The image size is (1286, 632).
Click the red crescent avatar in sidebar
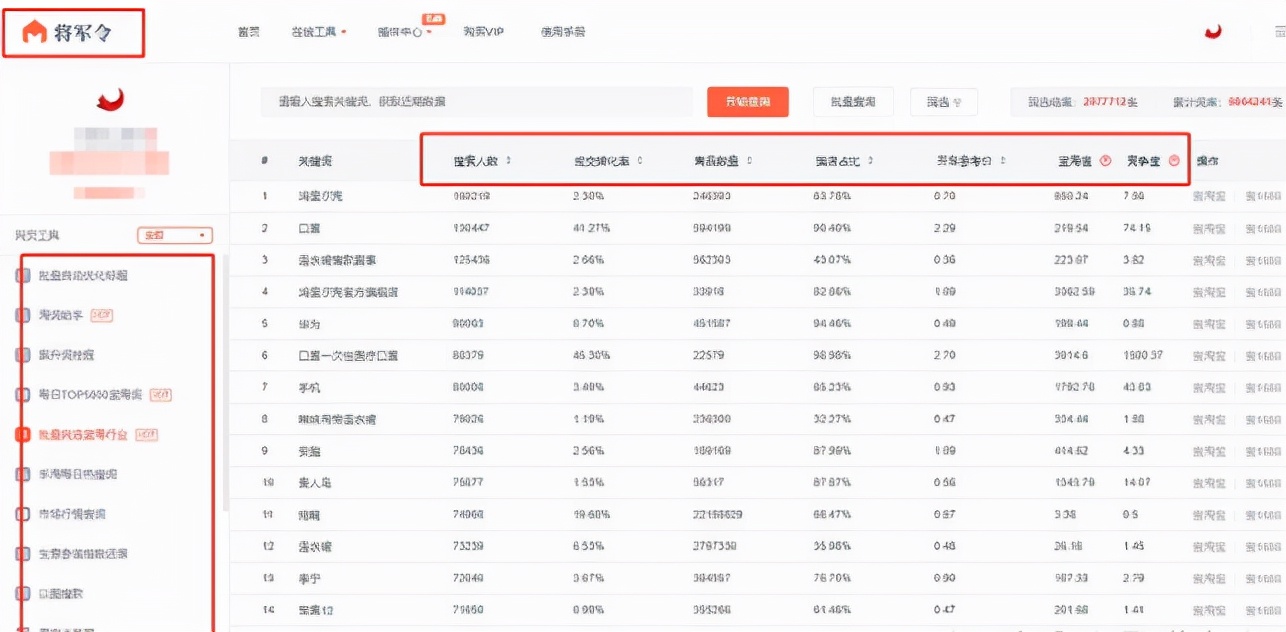coord(109,100)
